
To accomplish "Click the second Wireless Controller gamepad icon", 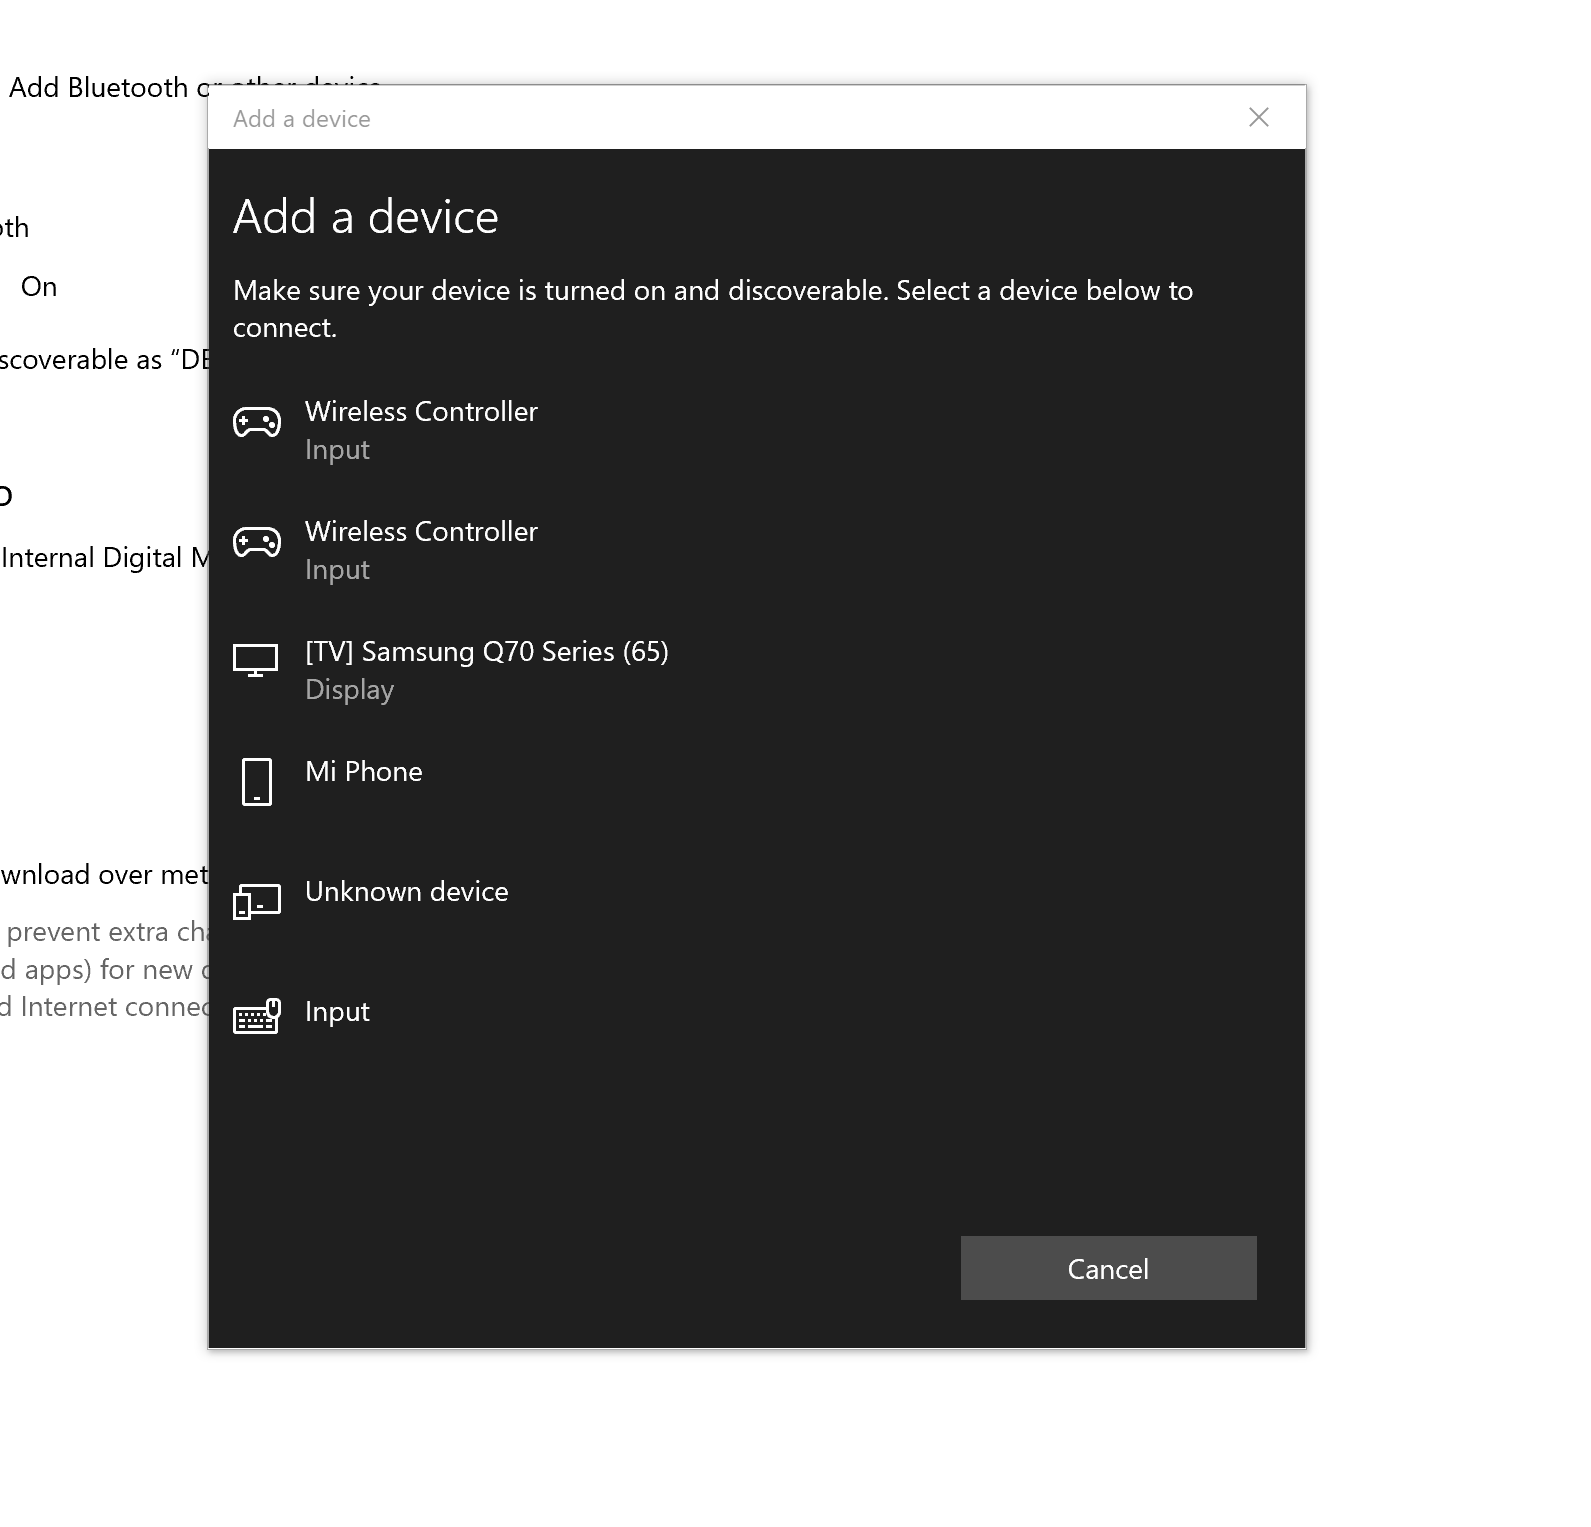I will pyautogui.click(x=257, y=542).
